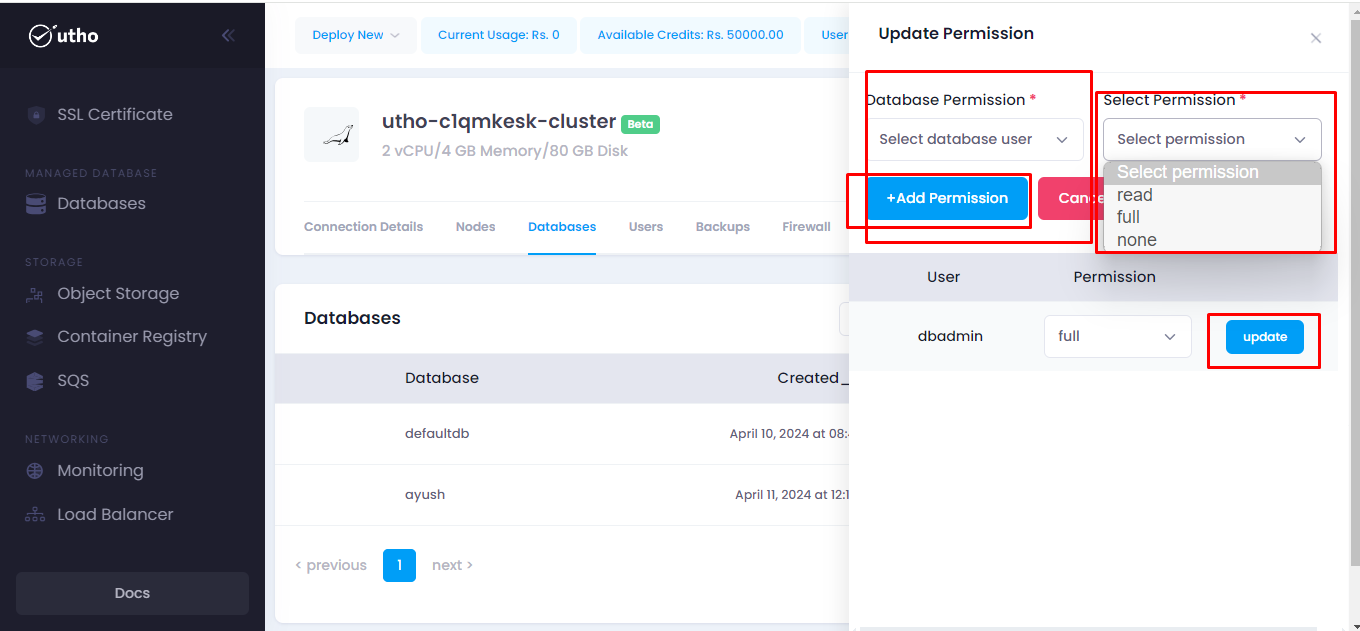
Task: Open Databases in sidebar
Action: (x=101, y=204)
